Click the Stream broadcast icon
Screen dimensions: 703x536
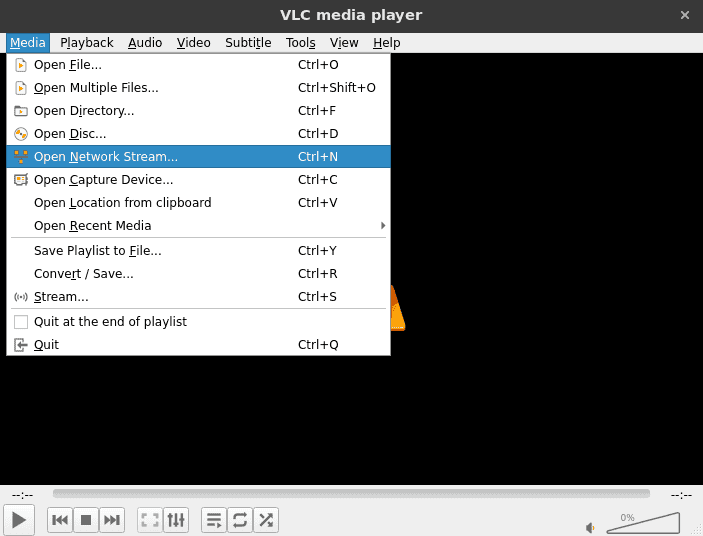(x=21, y=297)
